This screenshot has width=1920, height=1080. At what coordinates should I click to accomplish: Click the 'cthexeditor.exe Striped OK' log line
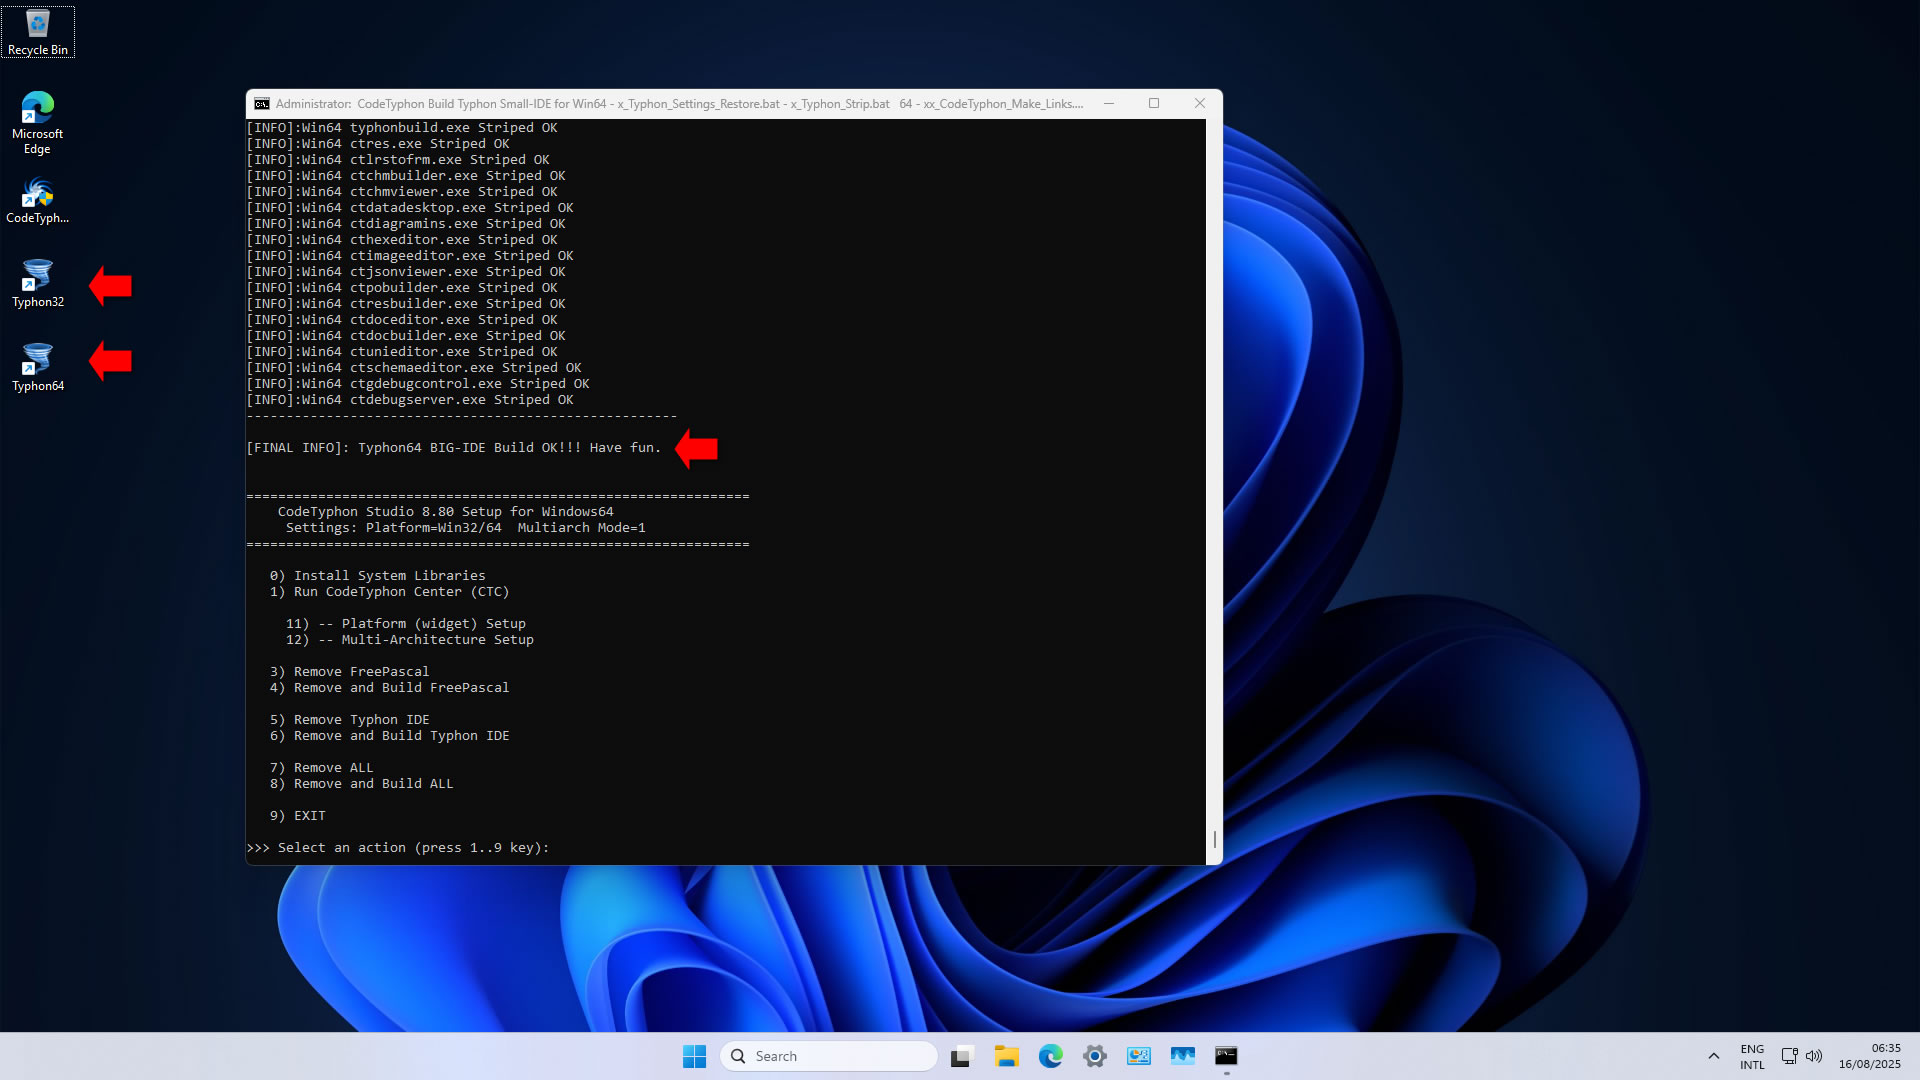402,240
